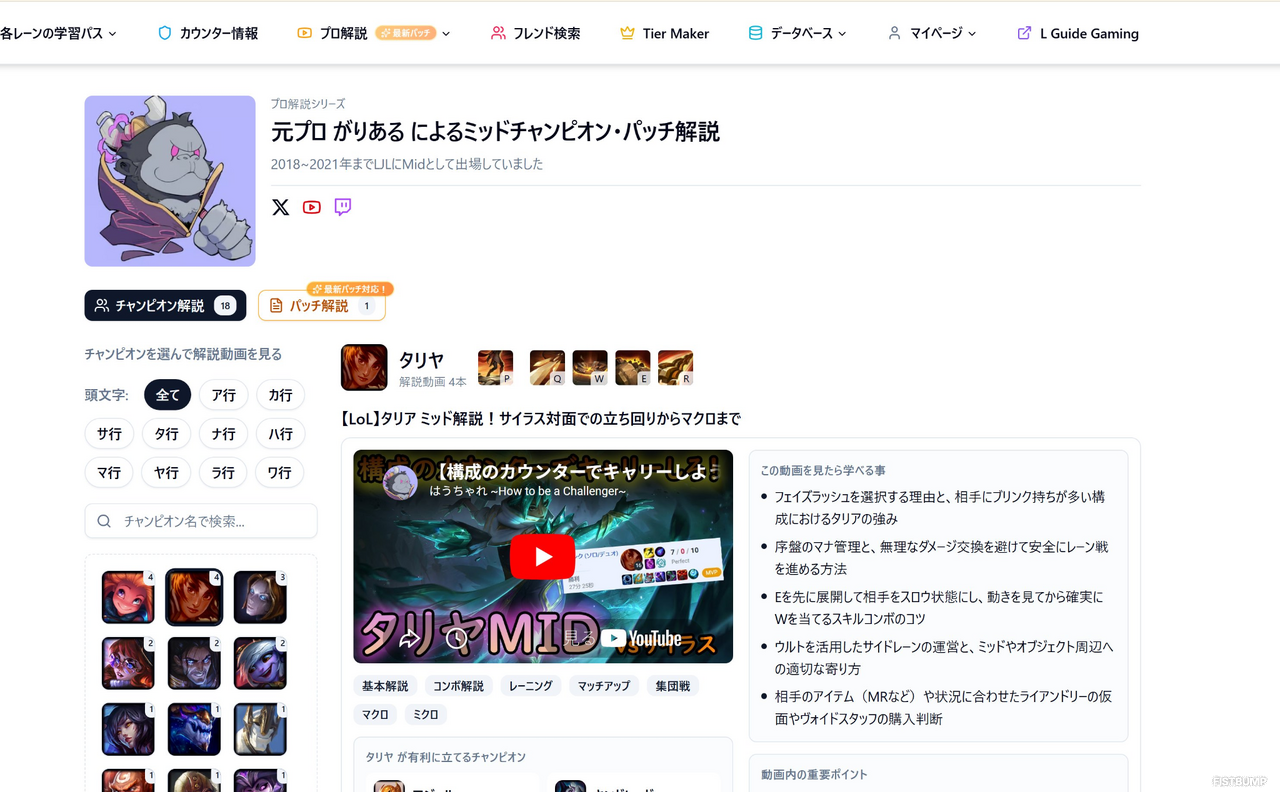
Task: Click the 動画内の重要ポイント heading
Action: pyautogui.click(x=814, y=774)
